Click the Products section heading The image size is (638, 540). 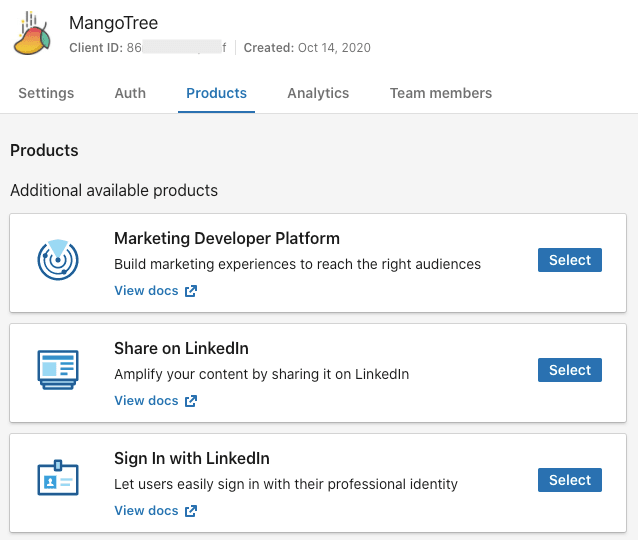tap(44, 150)
